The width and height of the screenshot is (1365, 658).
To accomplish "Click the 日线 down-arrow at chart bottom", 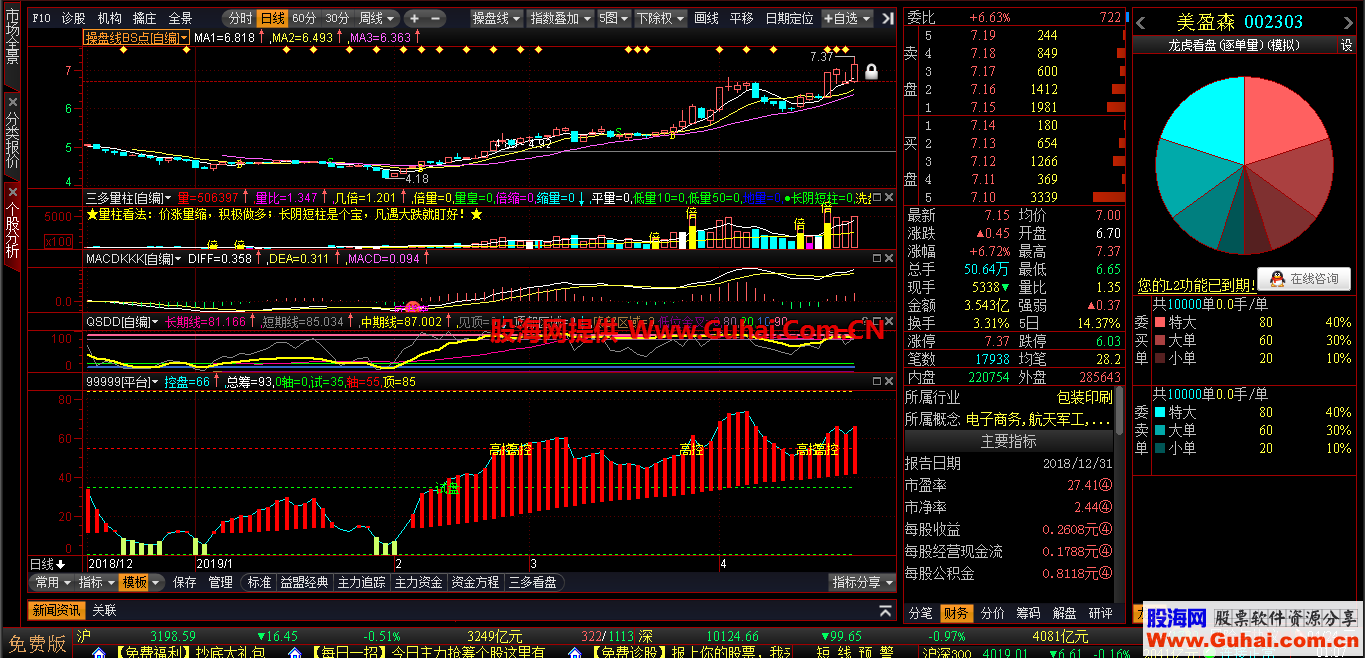I will (x=59, y=564).
